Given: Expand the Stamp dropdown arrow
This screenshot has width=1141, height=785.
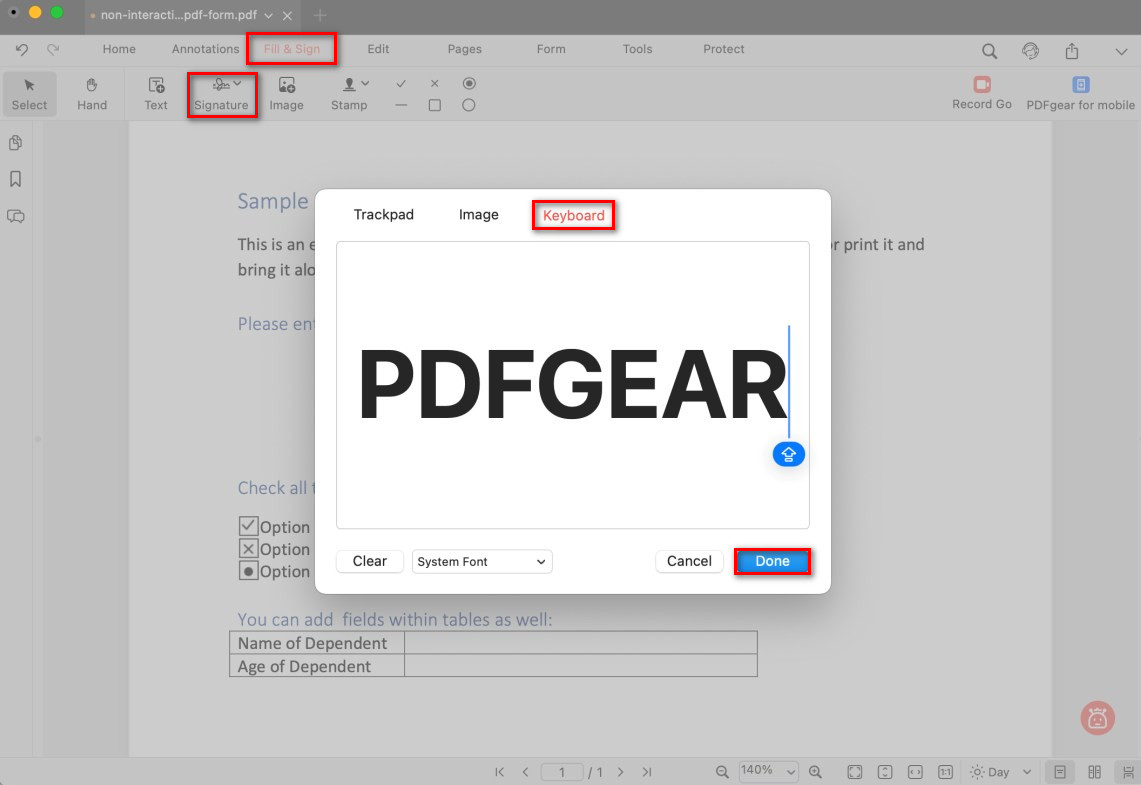Looking at the screenshot, I should point(365,84).
